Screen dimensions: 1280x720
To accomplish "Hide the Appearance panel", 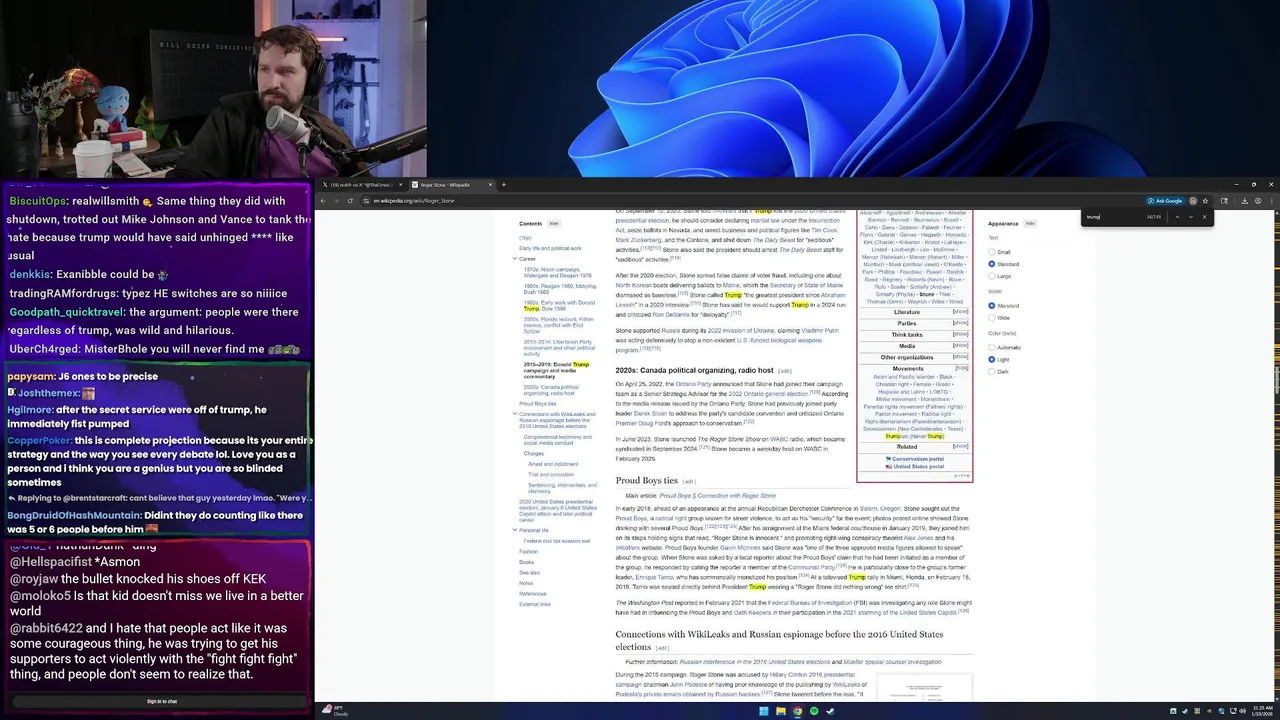I will pos(1030,223).
